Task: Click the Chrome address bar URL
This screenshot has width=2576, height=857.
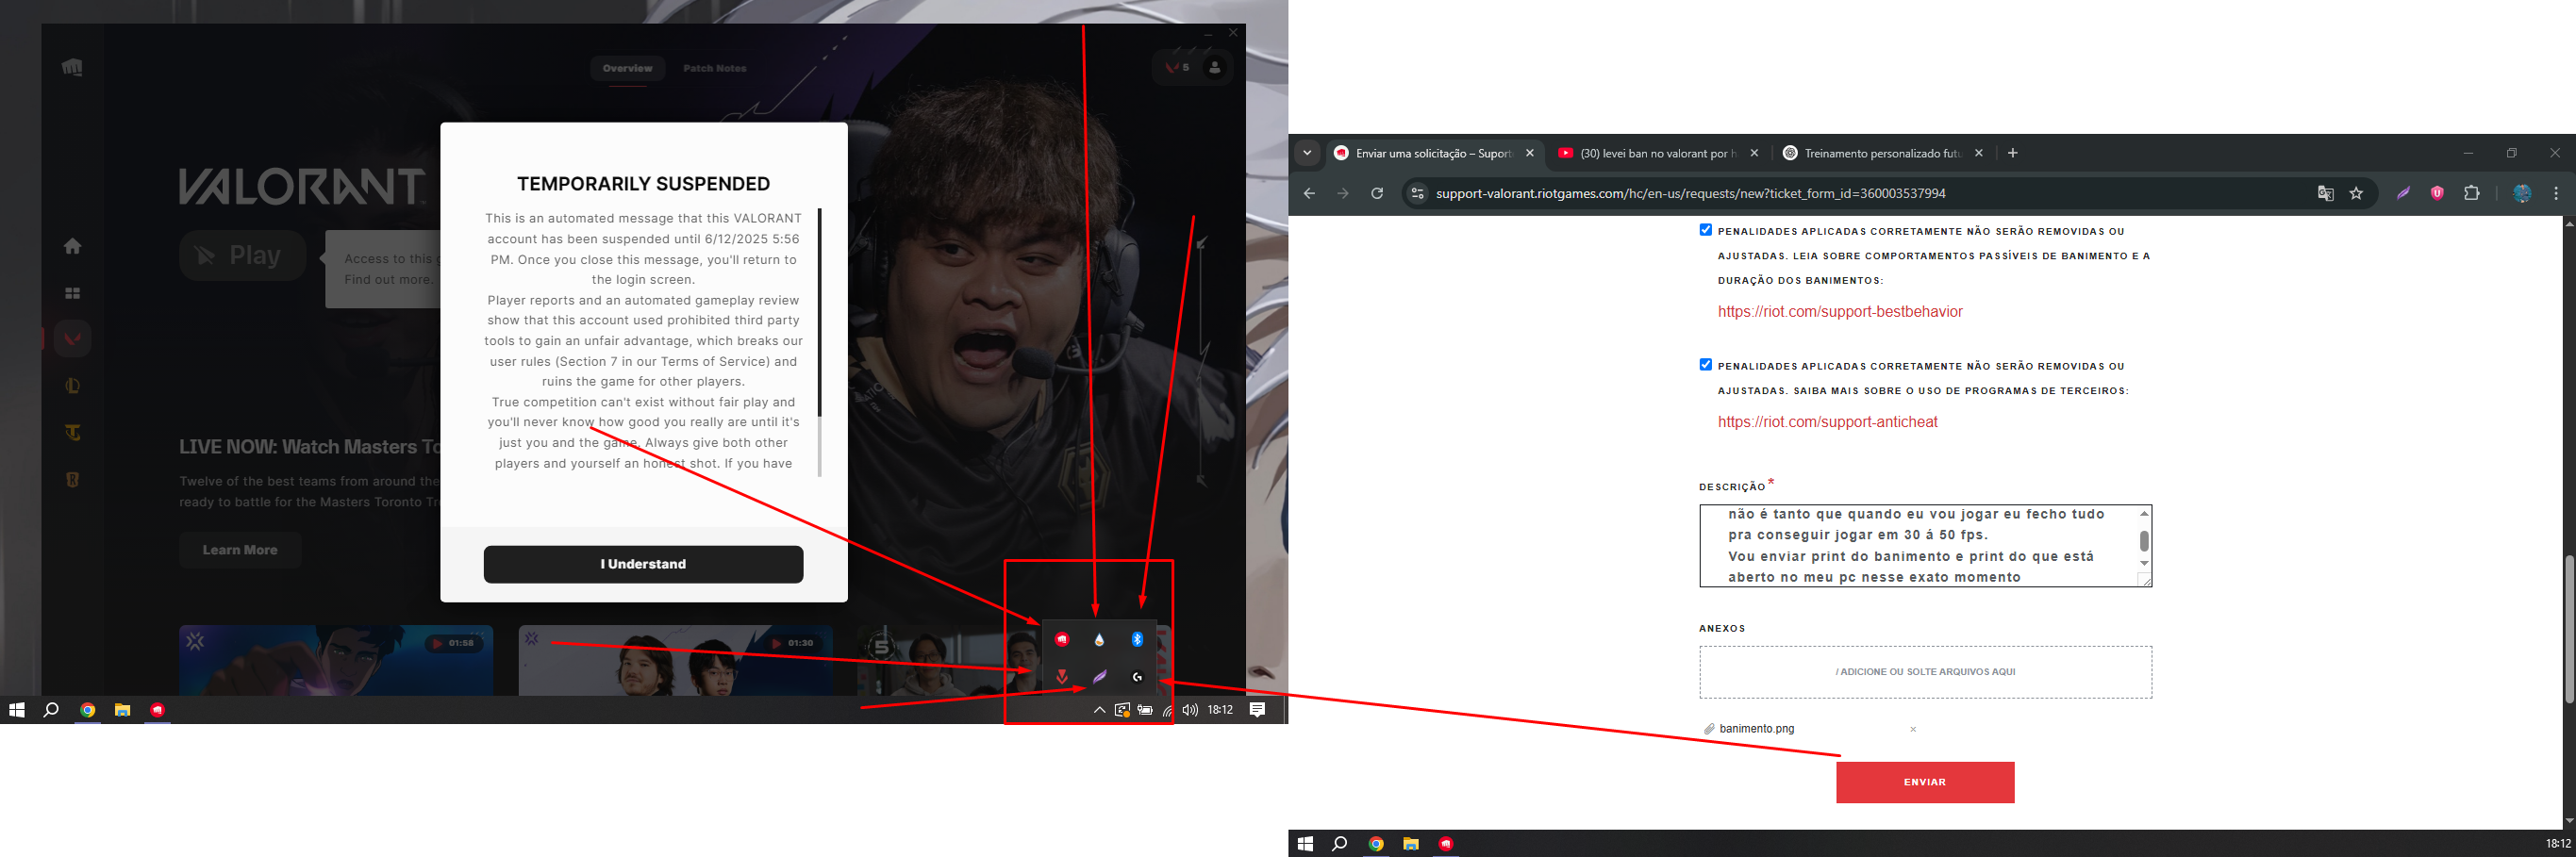Action: 1690,193
